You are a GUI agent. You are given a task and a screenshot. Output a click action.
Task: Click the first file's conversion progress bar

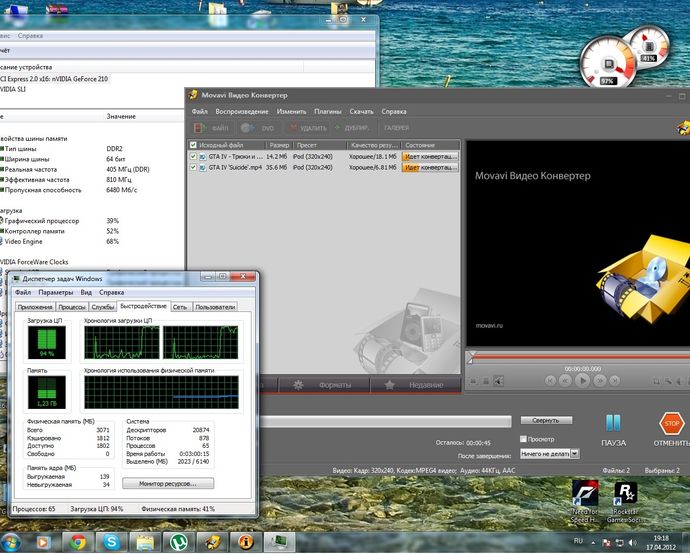coord(430,156)
